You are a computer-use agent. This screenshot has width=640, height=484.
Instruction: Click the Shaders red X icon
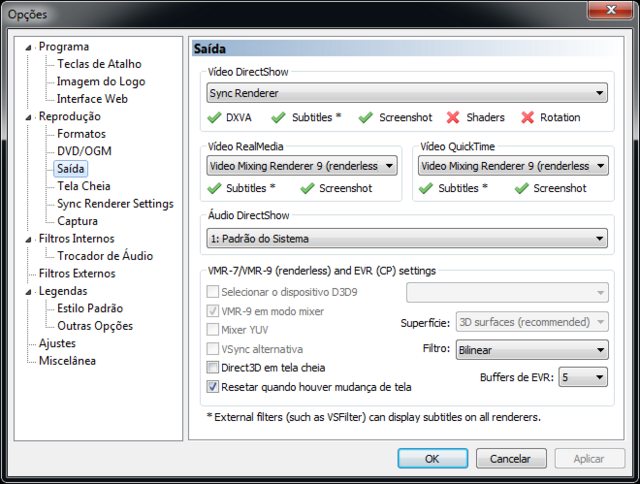coord(453,118)
